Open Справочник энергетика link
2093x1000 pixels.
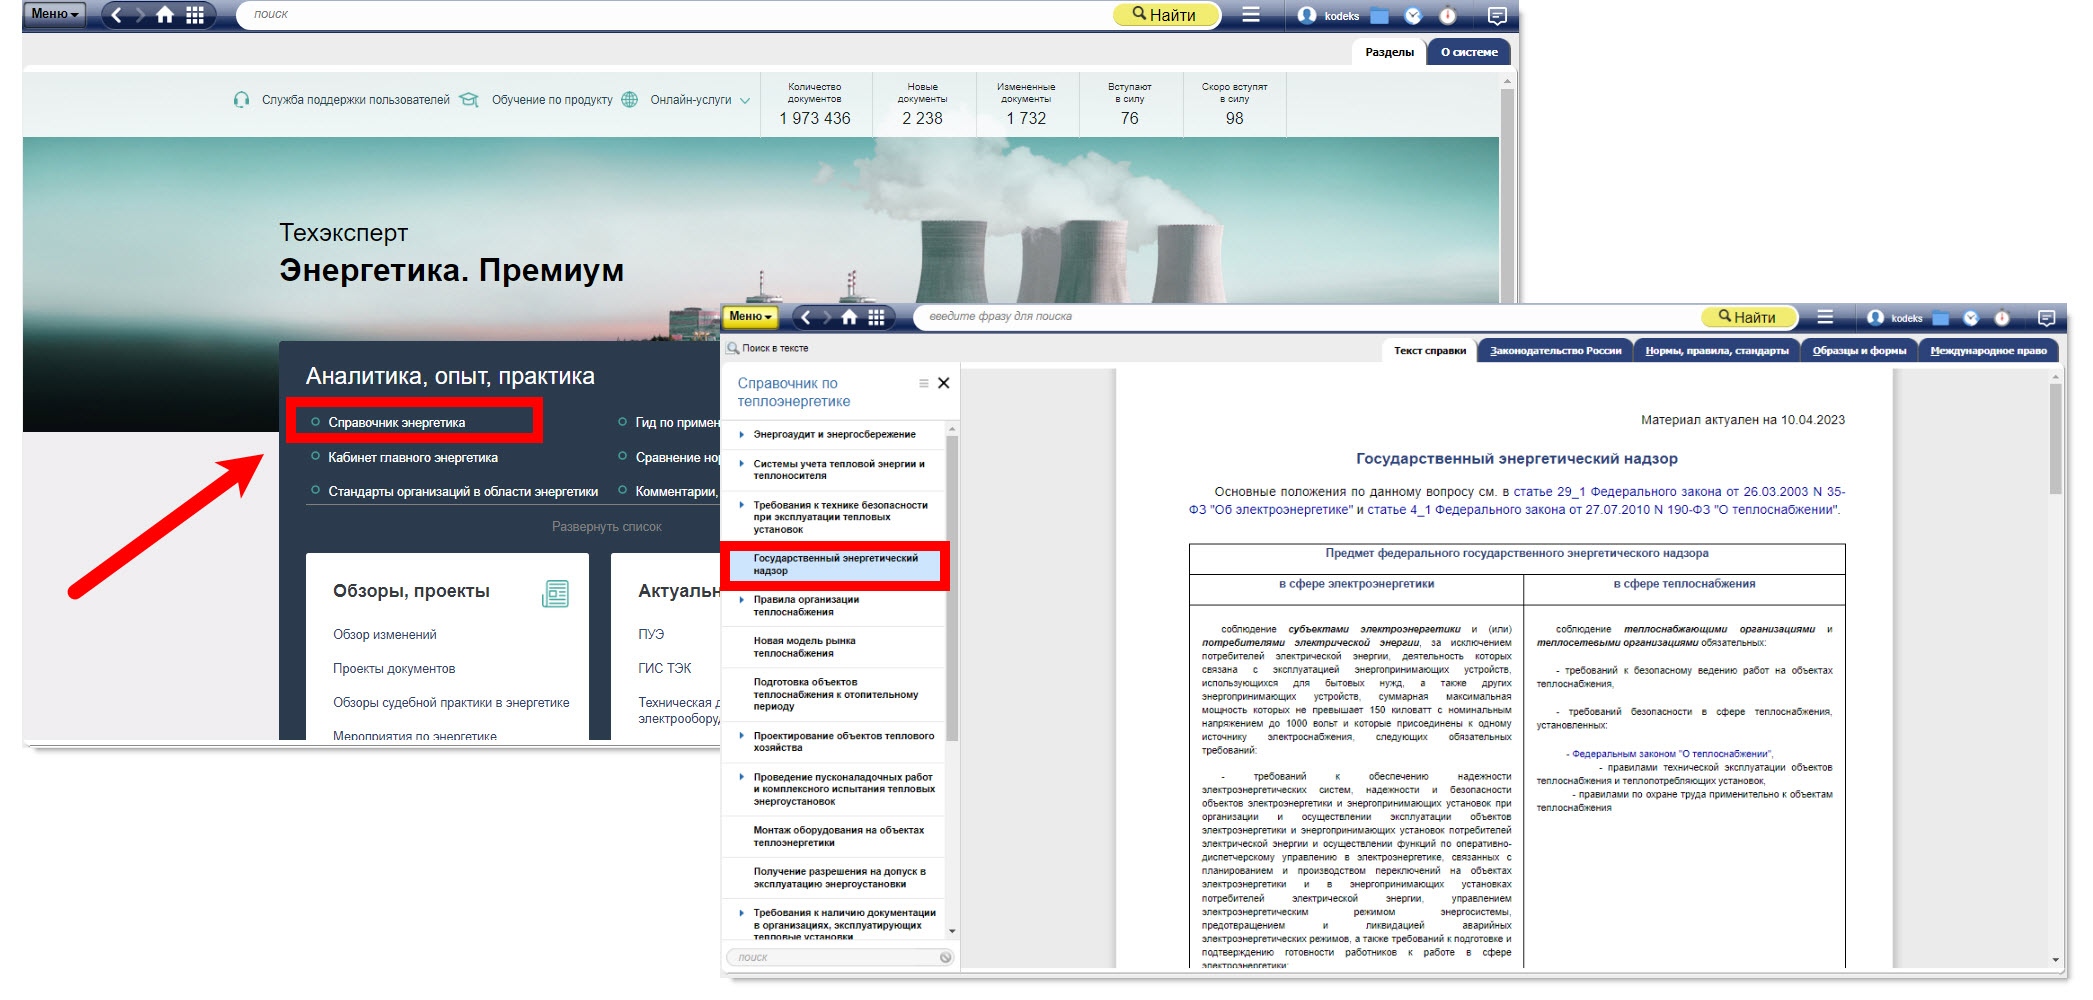tap(396, 423)
